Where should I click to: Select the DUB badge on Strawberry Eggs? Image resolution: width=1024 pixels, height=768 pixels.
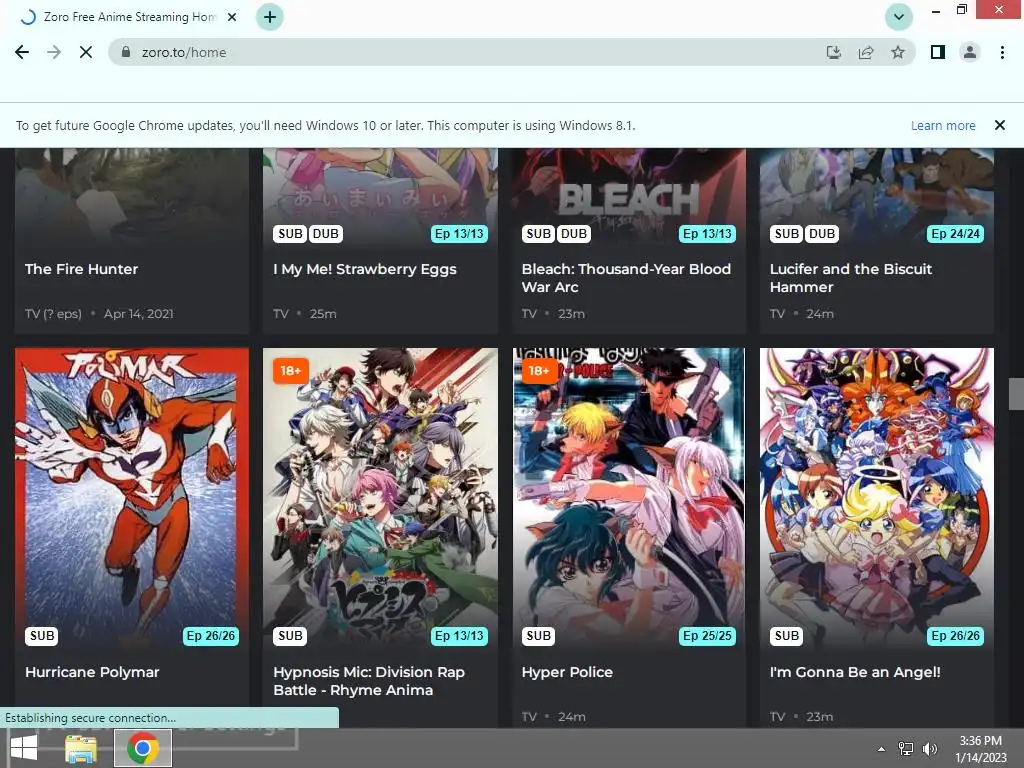click(x=325, y=234)
